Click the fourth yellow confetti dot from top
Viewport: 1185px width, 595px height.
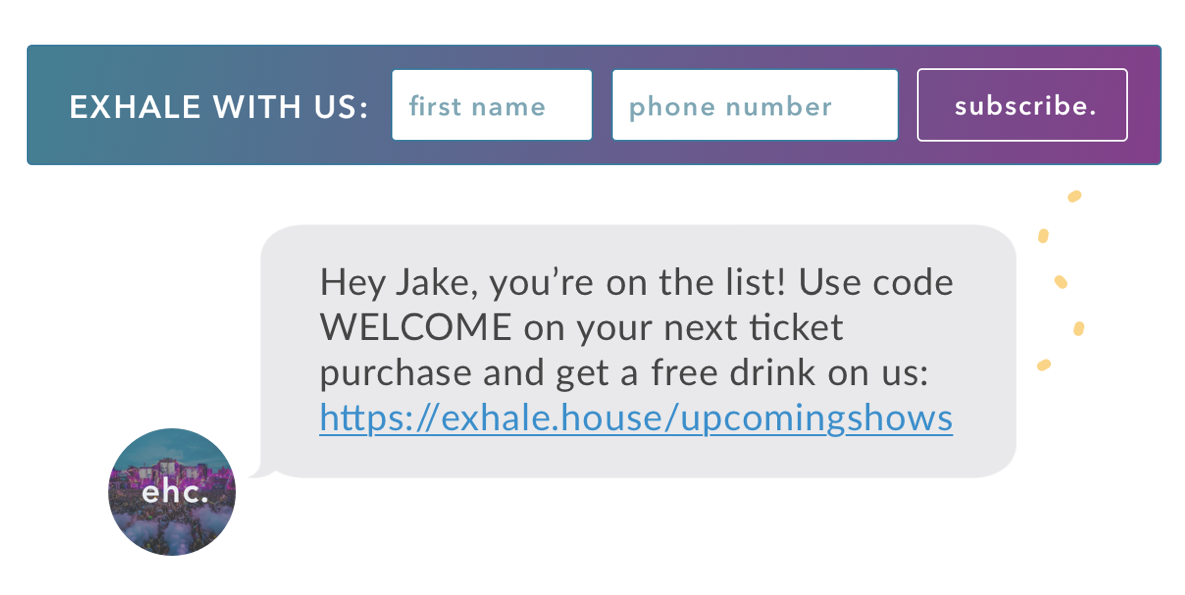pos(1079,328)
